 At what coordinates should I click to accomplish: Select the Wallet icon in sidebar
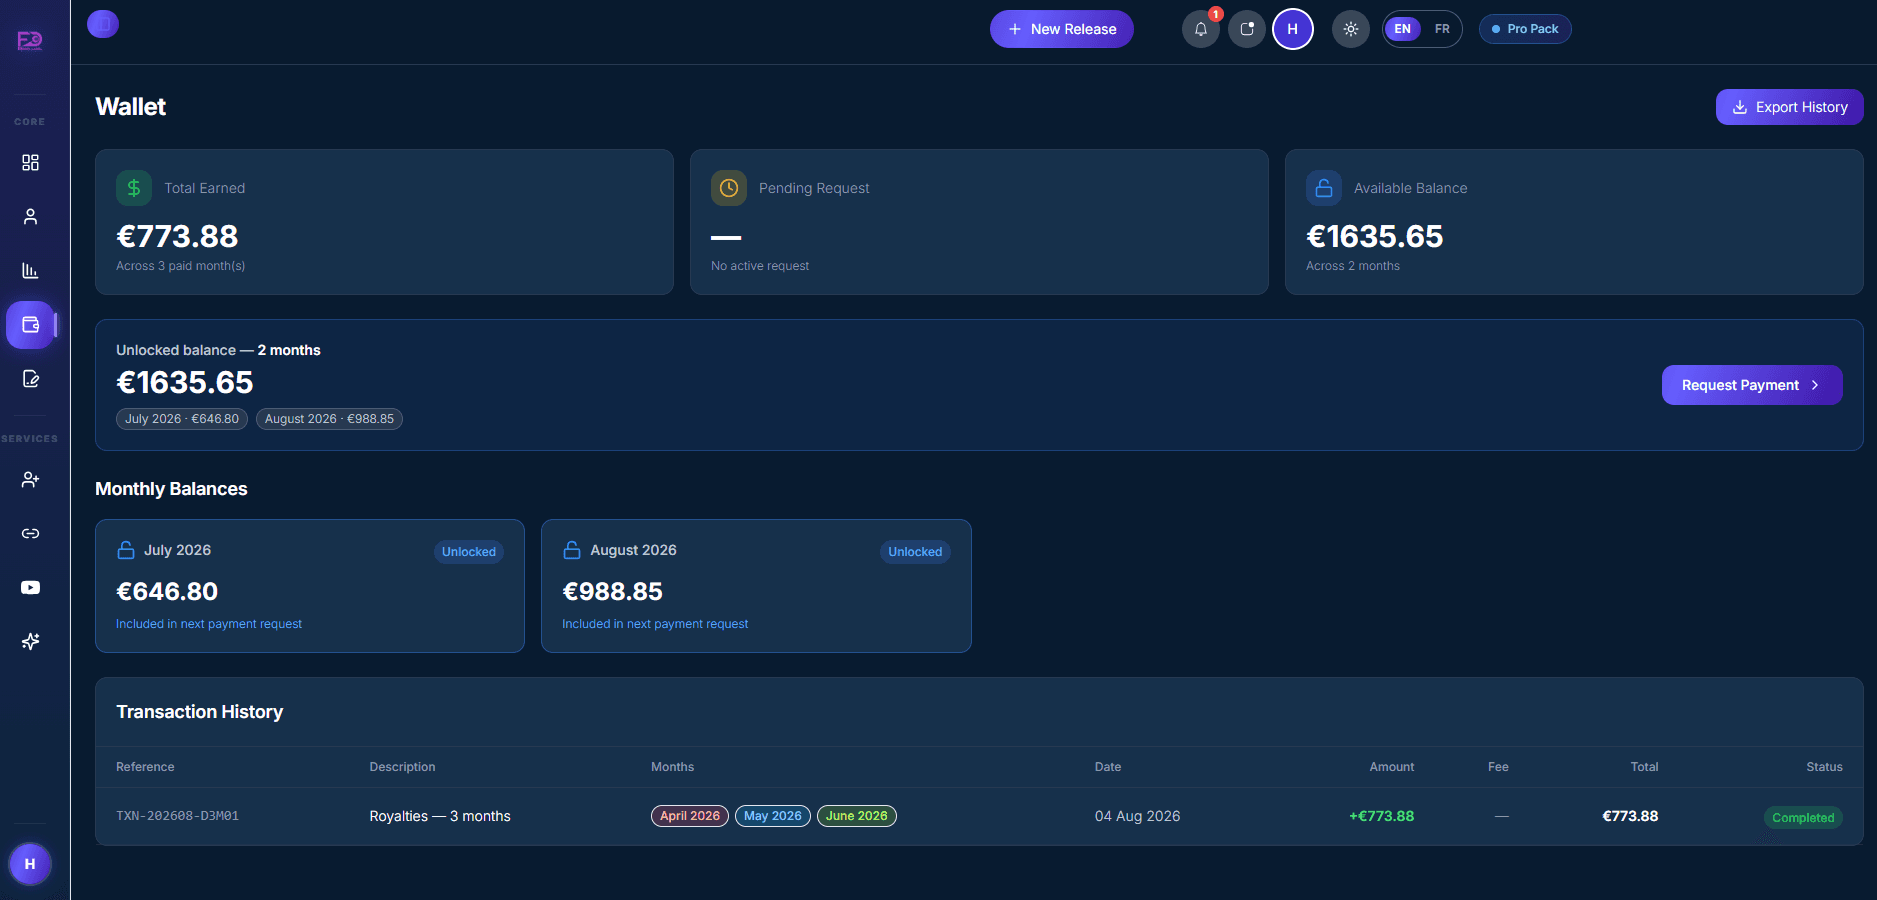pos(30,325)
